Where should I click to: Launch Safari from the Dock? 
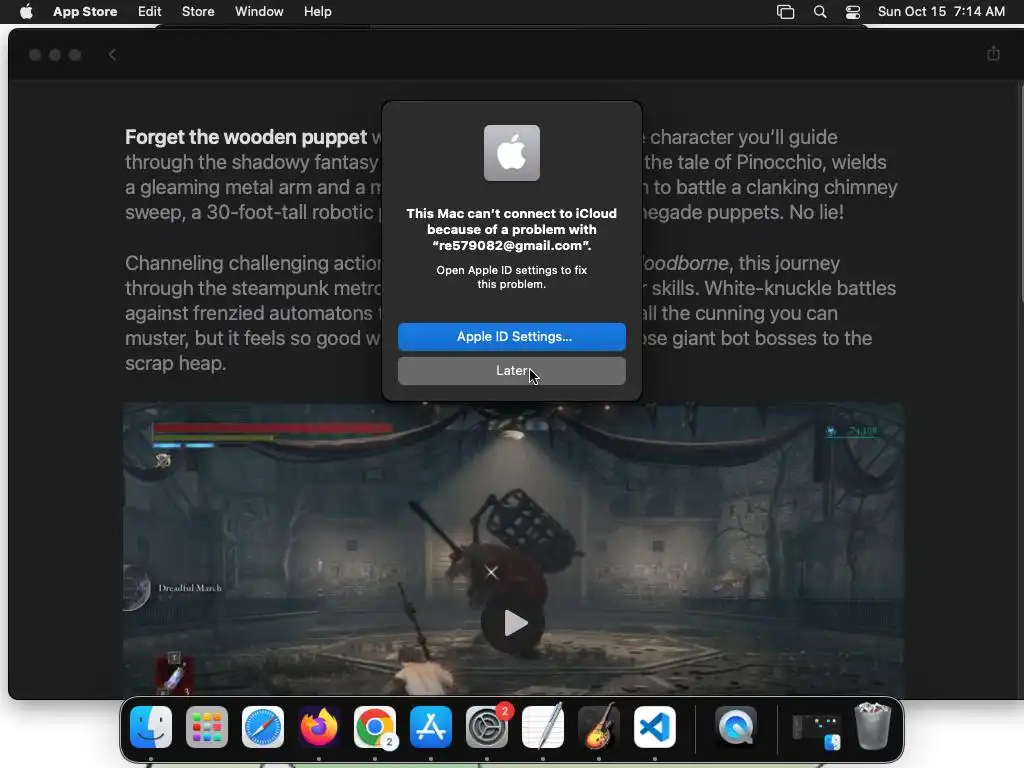(x=263, y=727)
